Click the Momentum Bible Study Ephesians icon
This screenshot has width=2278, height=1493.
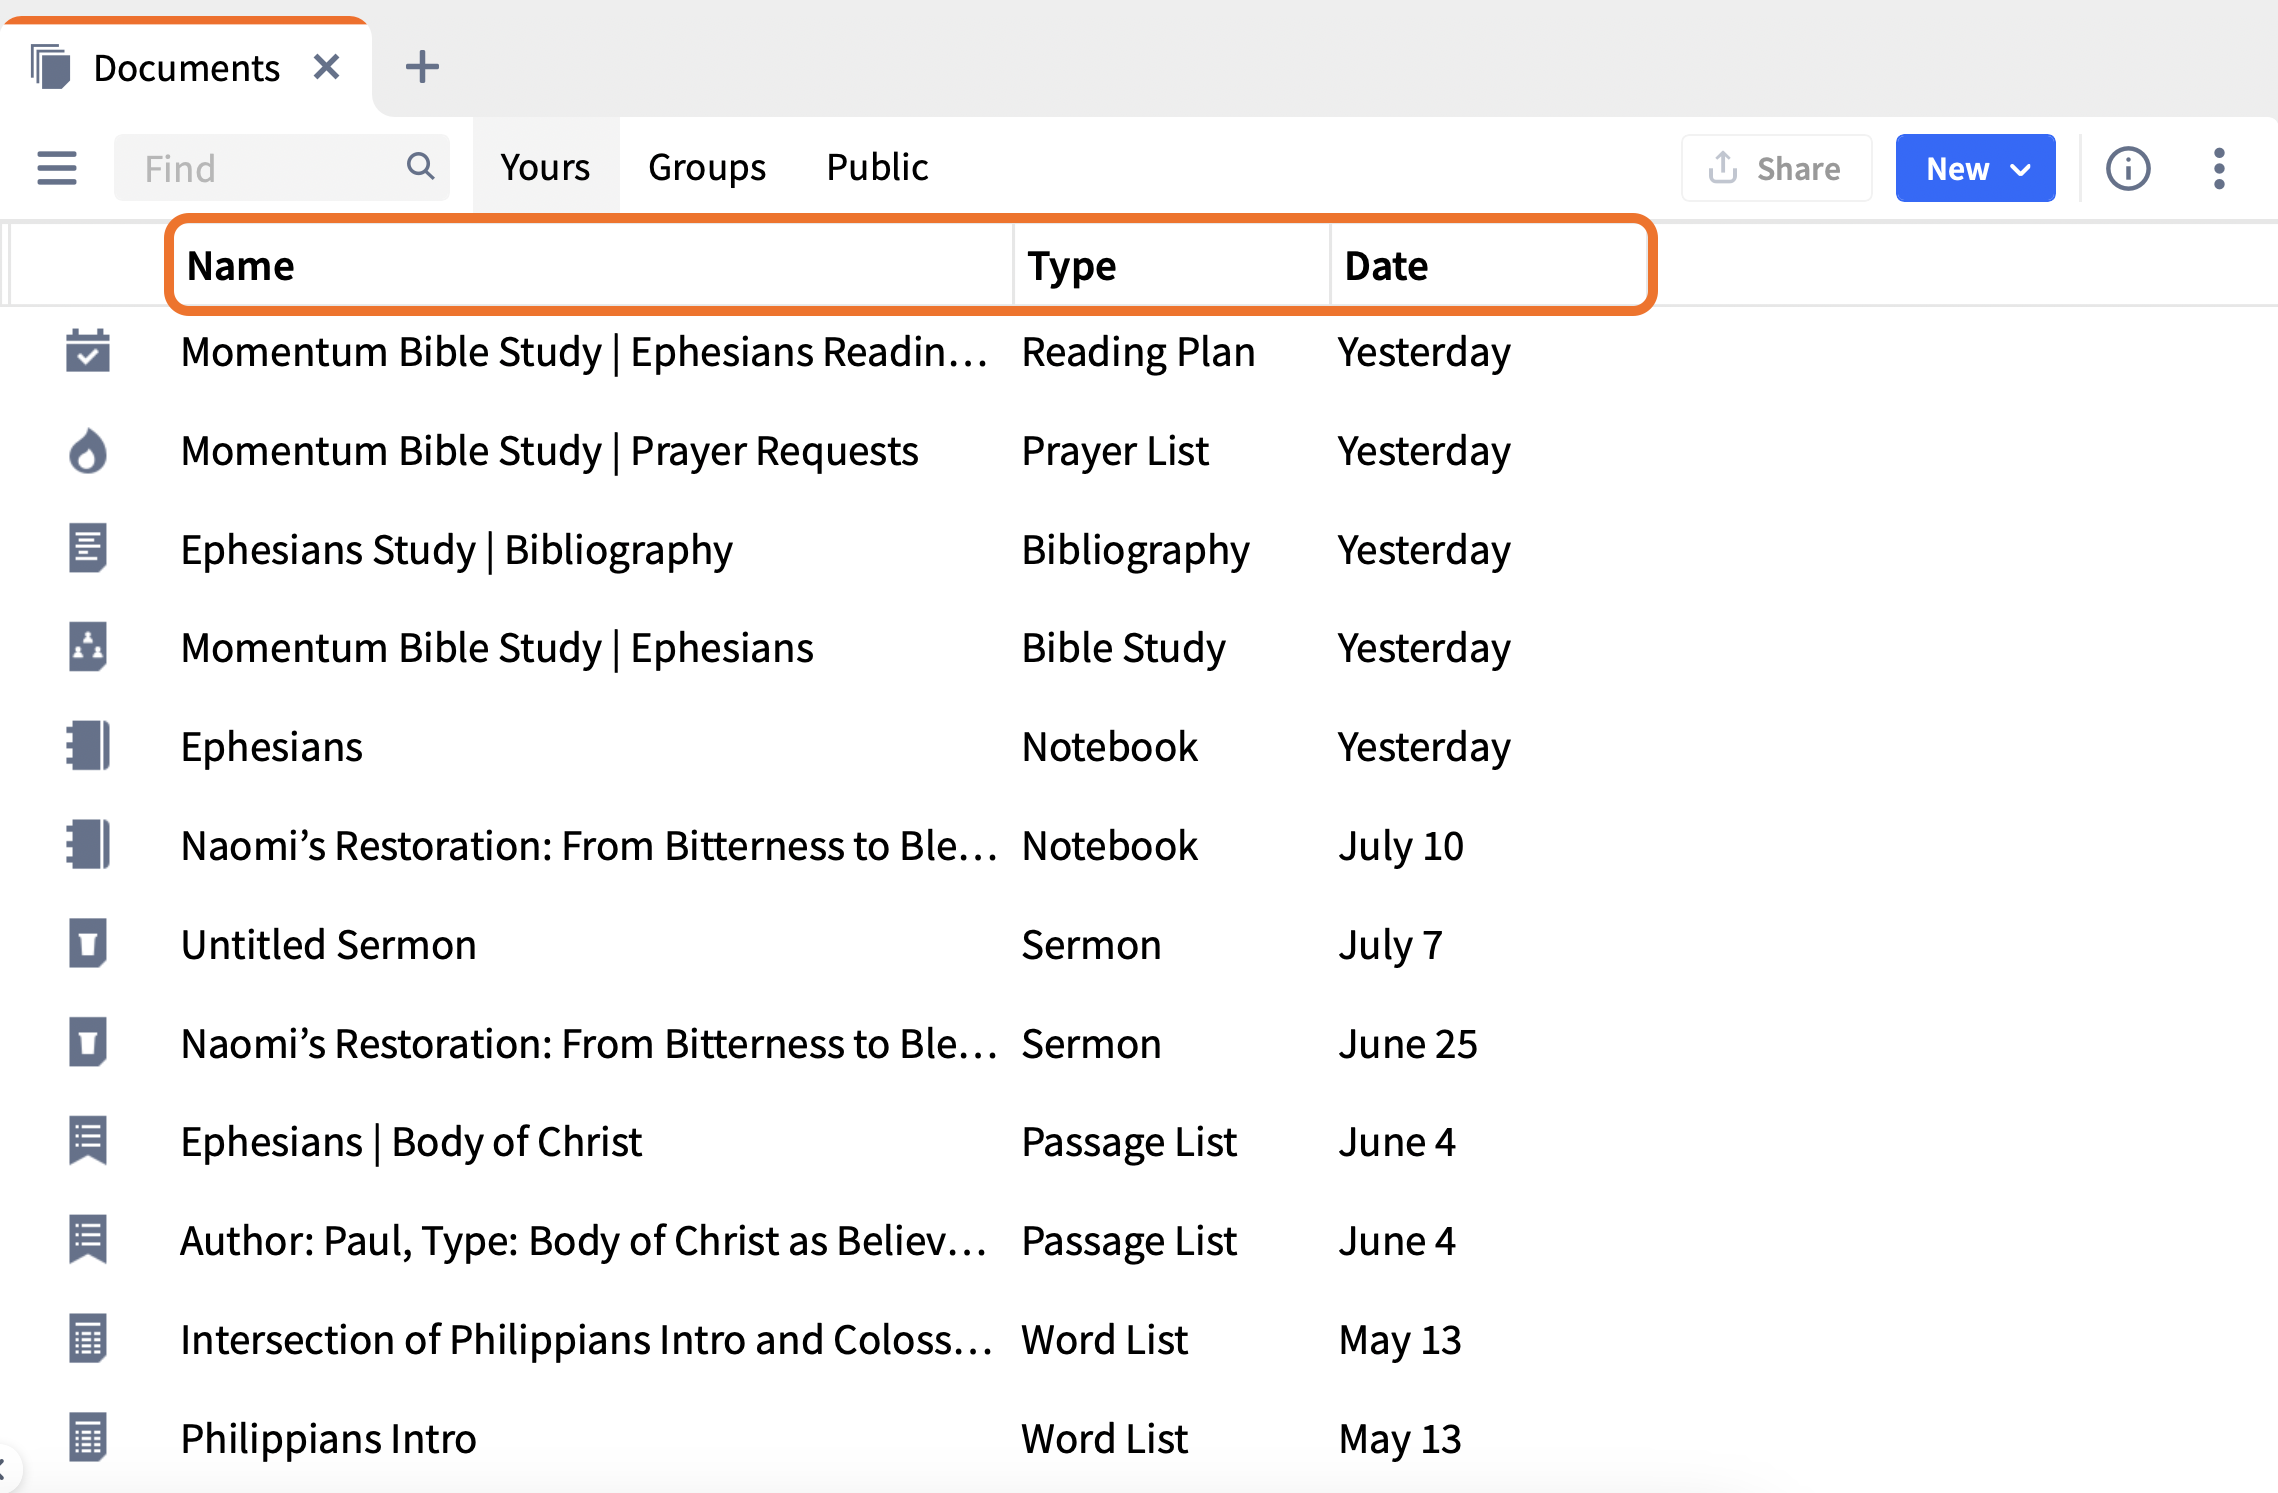coord(88,647)
